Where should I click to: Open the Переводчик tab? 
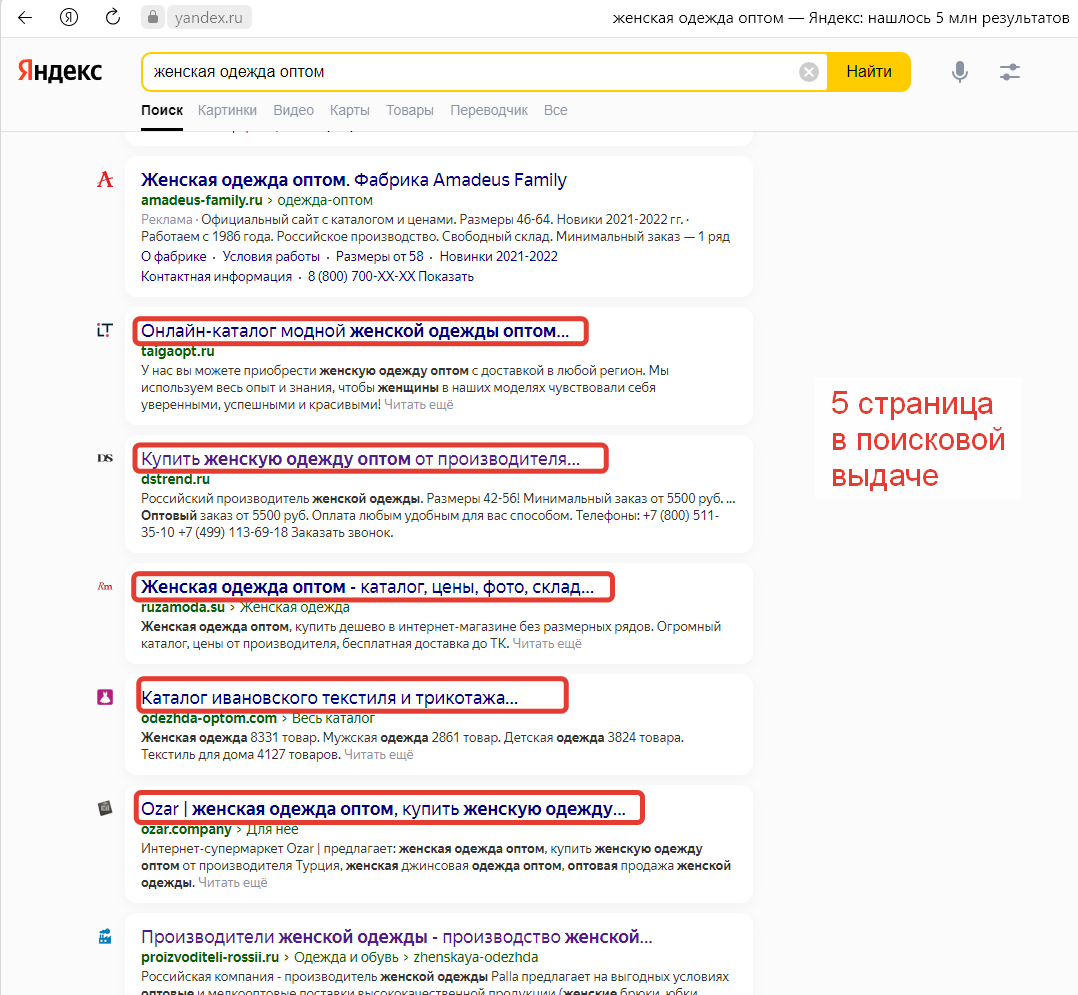(489, 110)
